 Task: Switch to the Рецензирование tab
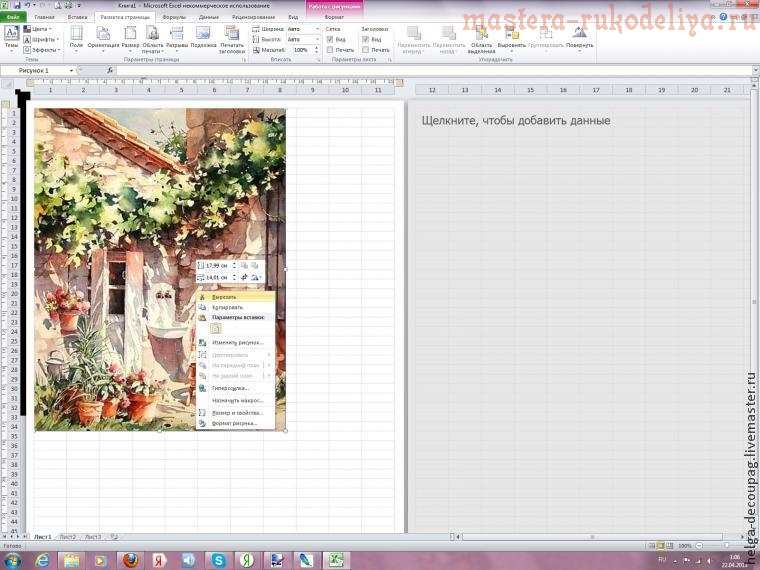(253, 17)
